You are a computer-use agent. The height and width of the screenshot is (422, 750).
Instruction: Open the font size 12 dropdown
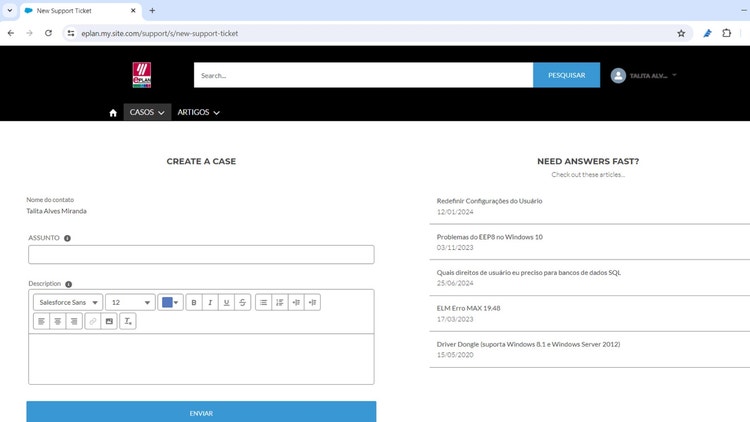pyautogui.click(x=130, y=302)
